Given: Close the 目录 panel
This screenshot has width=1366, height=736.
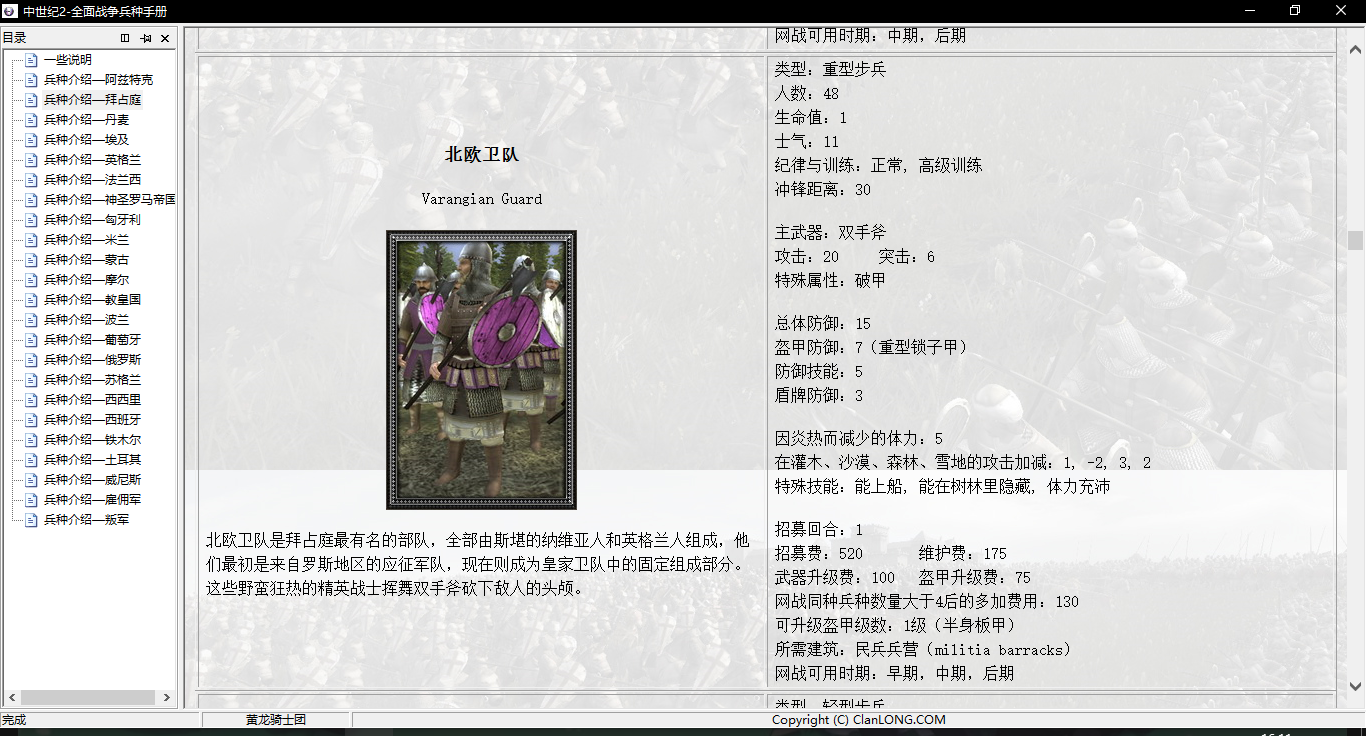Looking at the screenshot, I should [165, 38].
